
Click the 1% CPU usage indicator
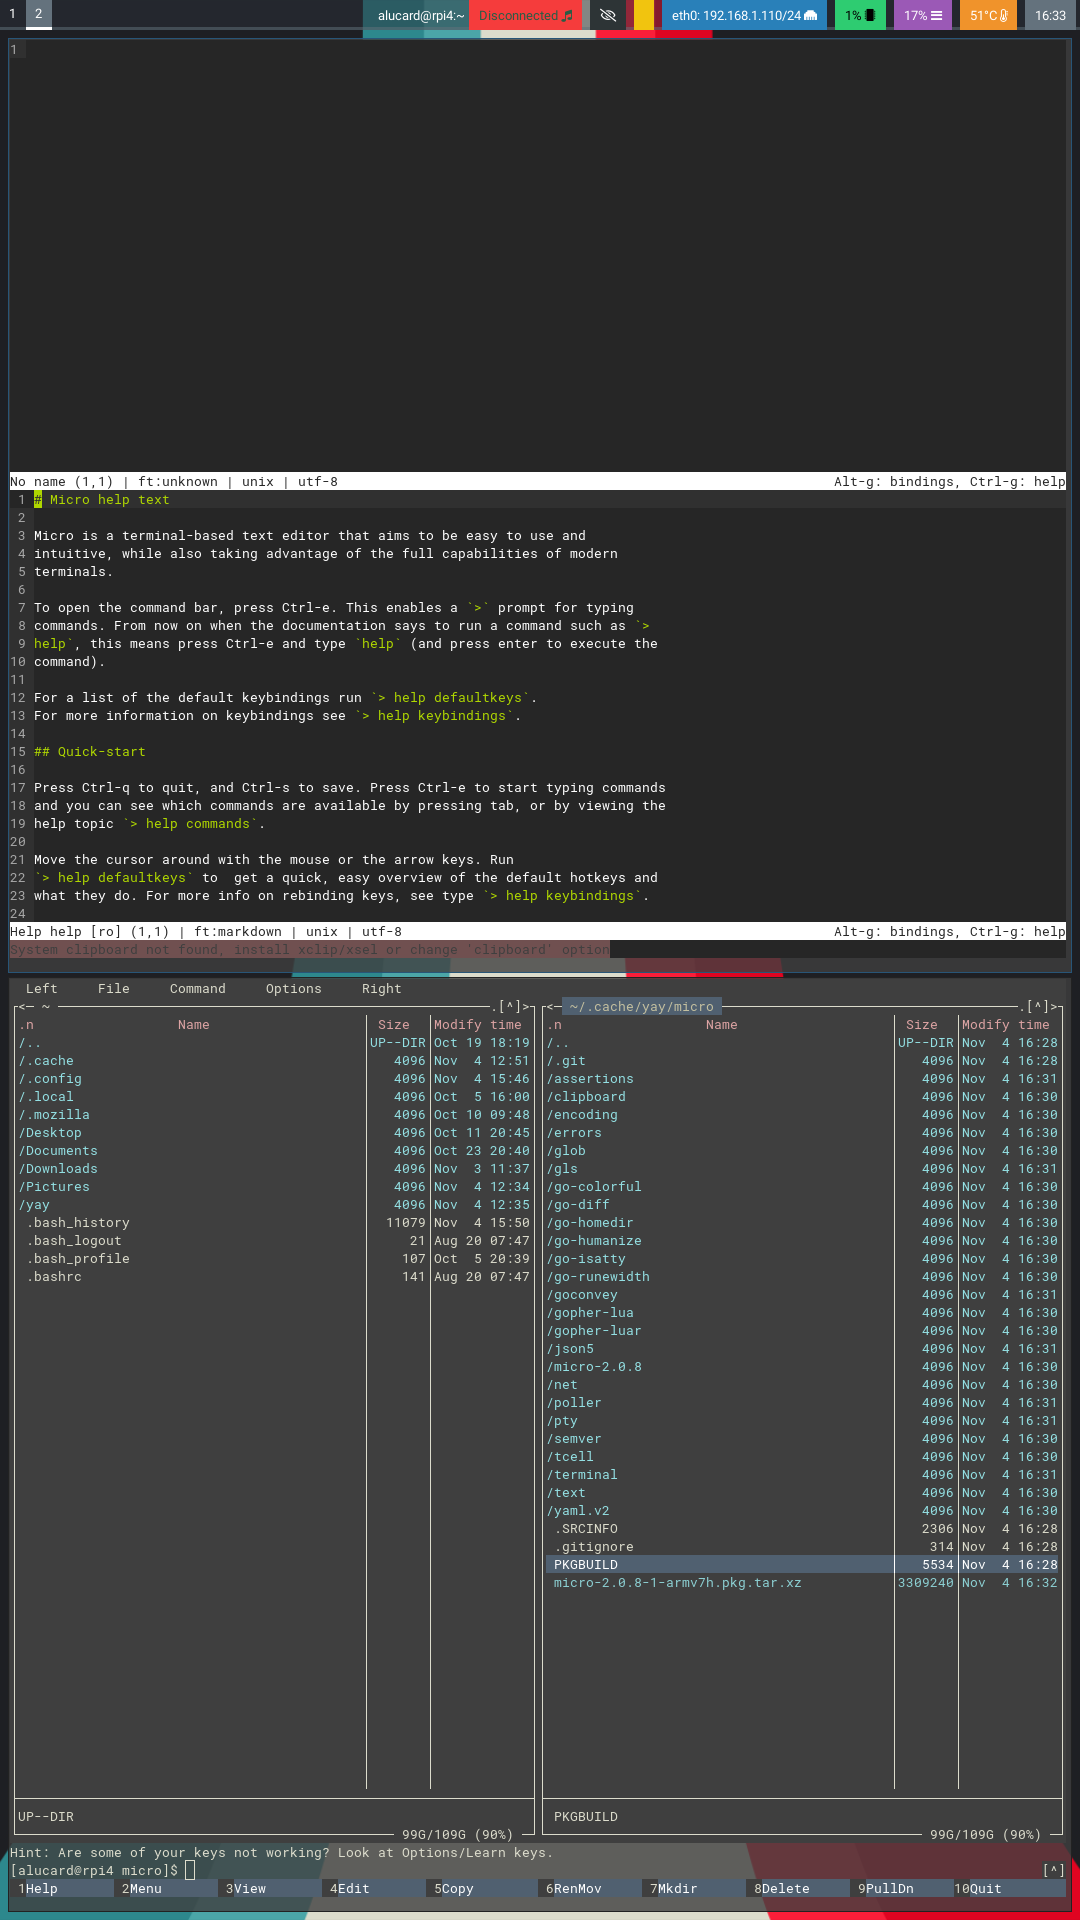(x=860, y=15)
